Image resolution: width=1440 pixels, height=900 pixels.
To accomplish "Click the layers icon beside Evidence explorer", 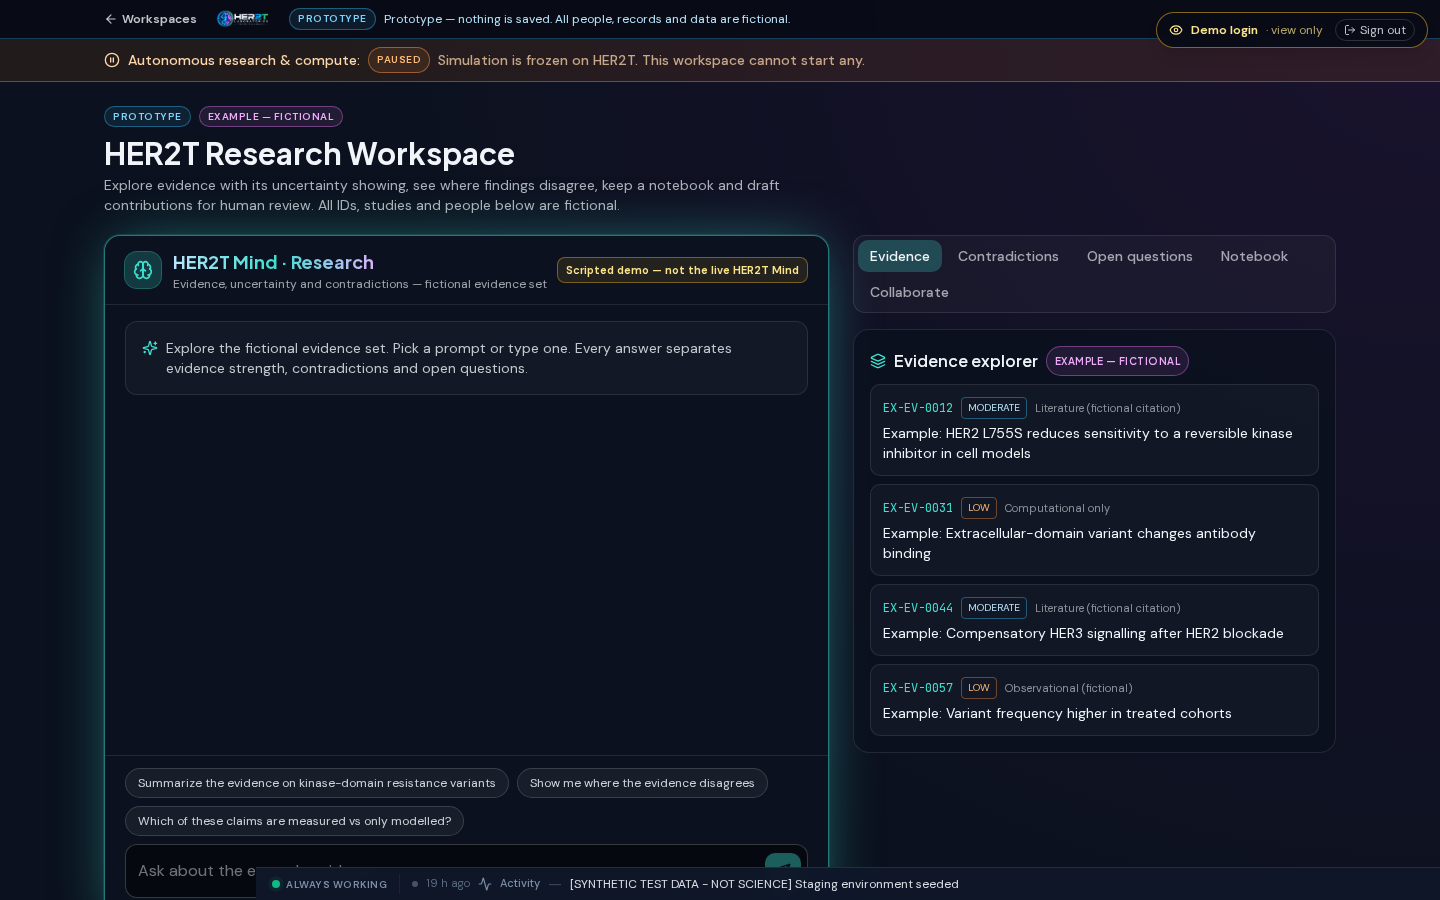I will [878, 361].
